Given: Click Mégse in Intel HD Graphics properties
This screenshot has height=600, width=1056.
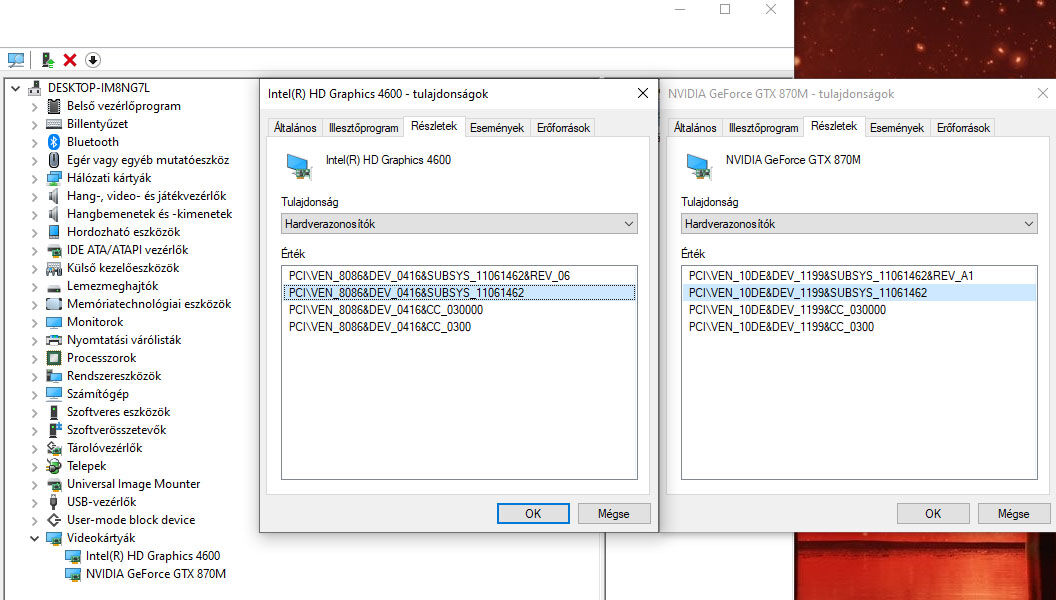Looking at the screenshot, I should 614,514.
